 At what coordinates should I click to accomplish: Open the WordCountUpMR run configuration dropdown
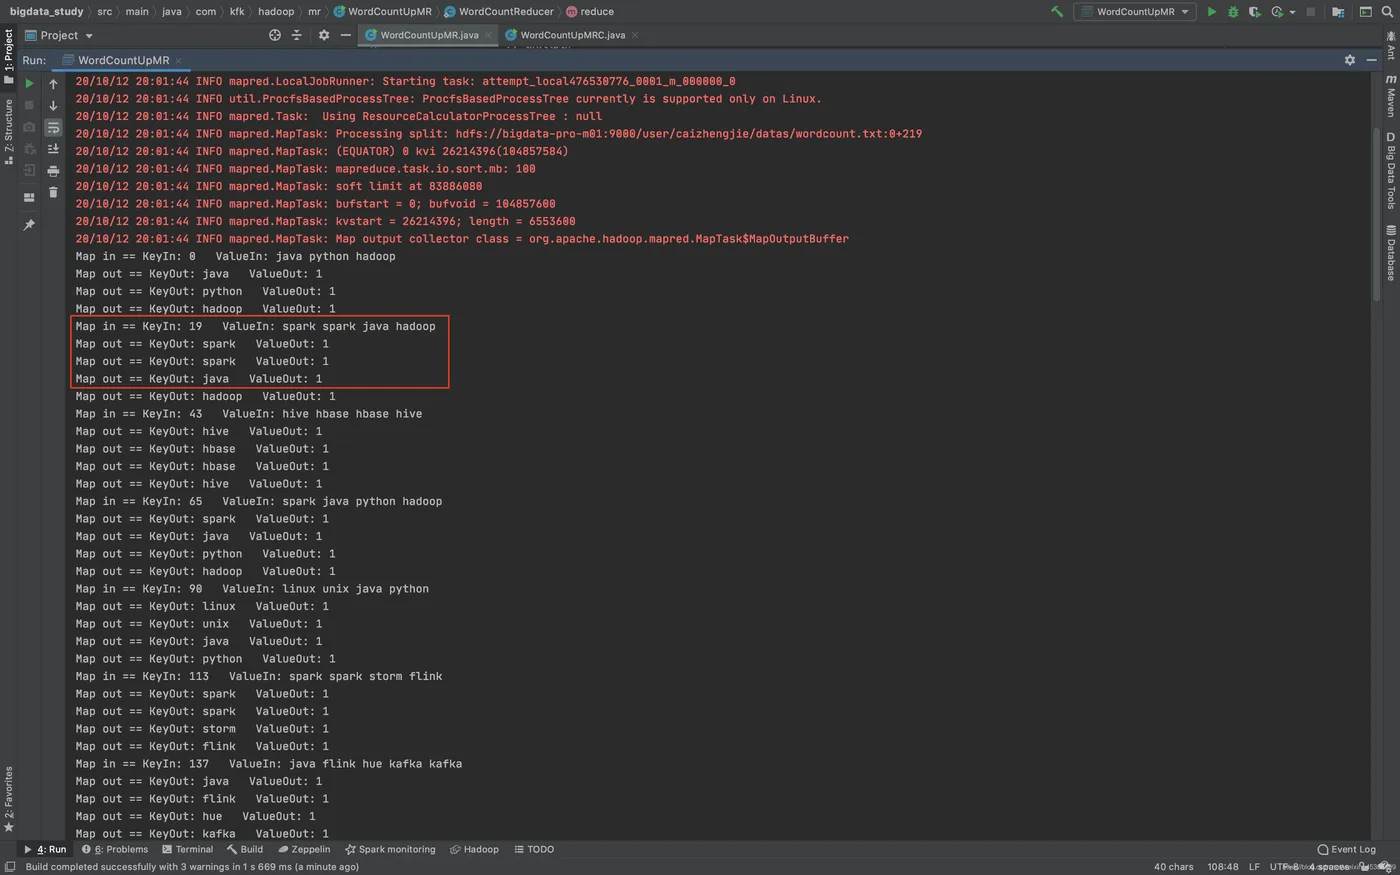click(1135, 12)
